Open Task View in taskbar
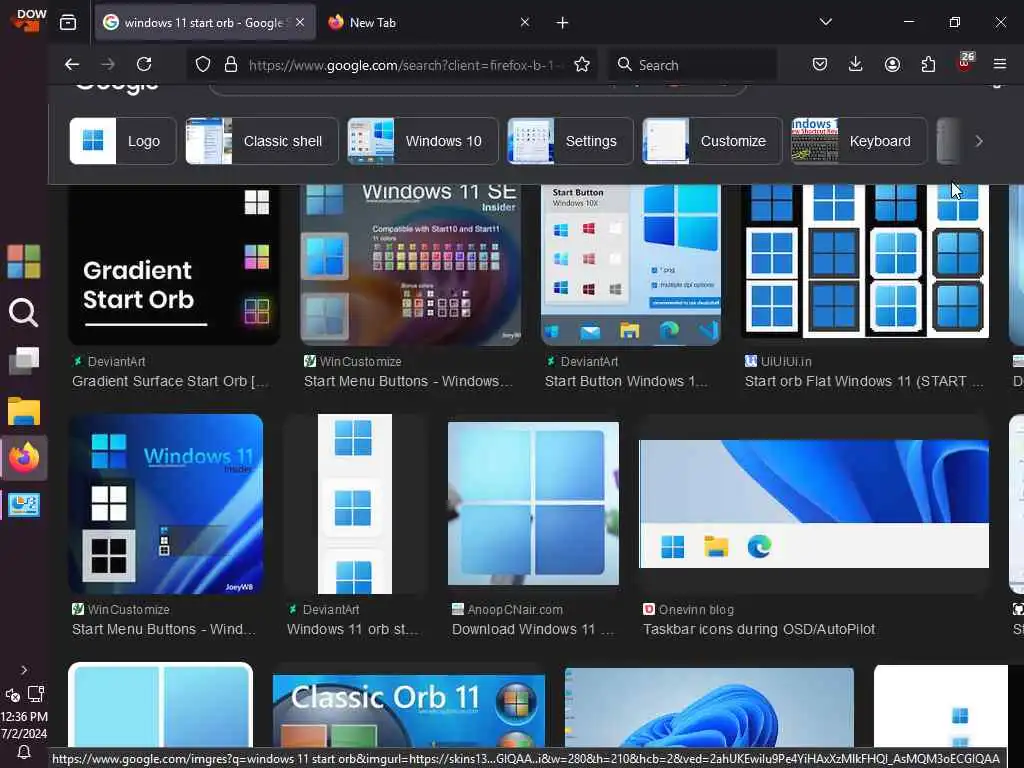The image size is (1024, 768). [x=24, y=360]
